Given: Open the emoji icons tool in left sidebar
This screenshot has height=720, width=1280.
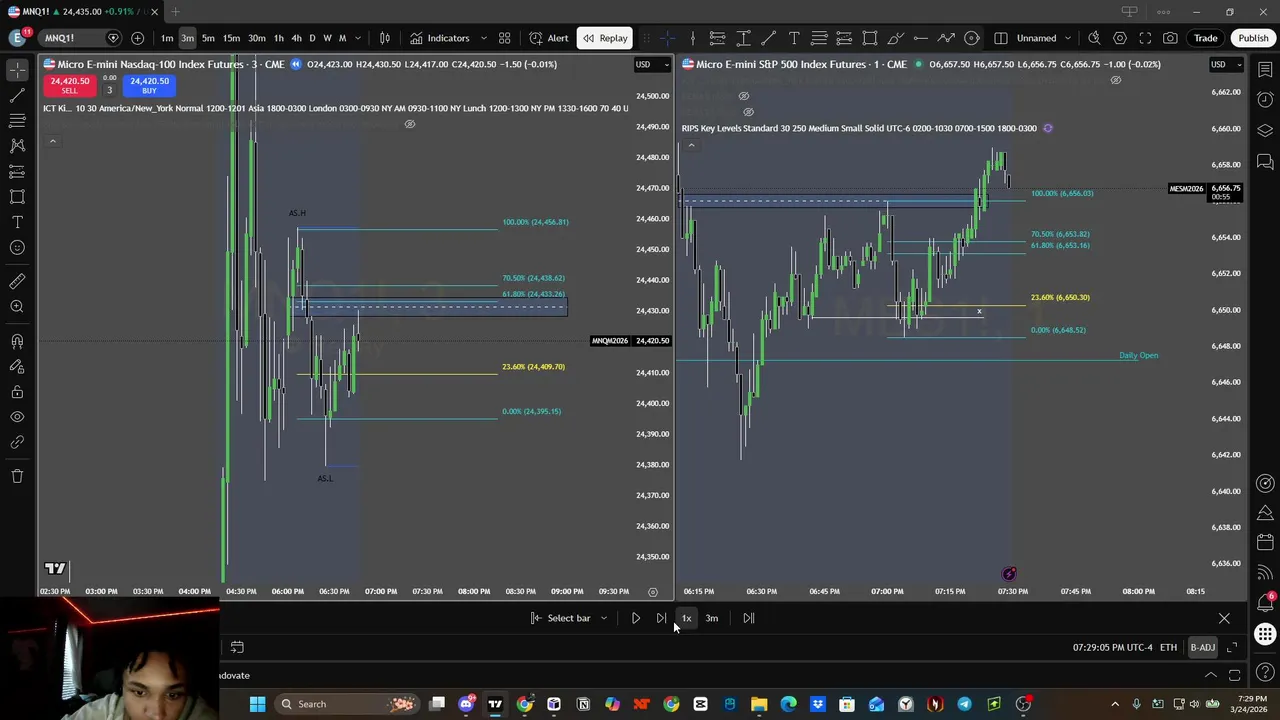Looking at the screenshot, I should (x=17, y=248).
